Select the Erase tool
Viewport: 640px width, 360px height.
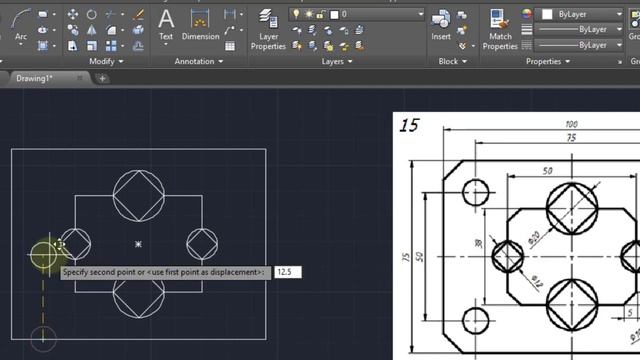138,15
